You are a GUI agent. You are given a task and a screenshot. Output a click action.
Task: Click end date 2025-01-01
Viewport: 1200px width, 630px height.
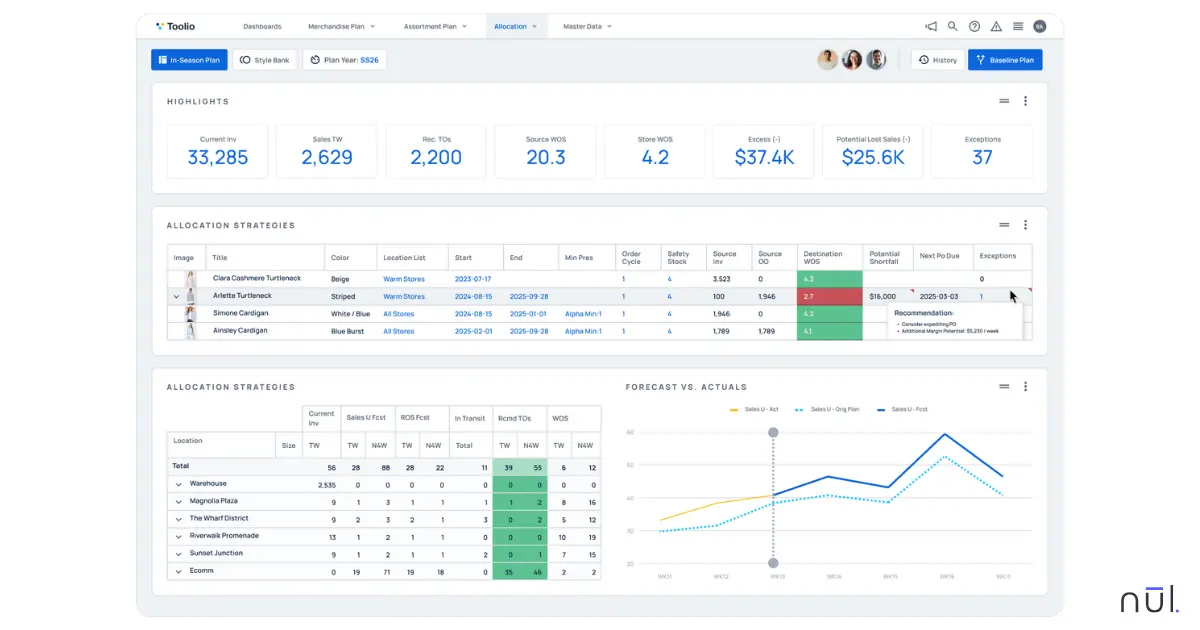(528, 314)
